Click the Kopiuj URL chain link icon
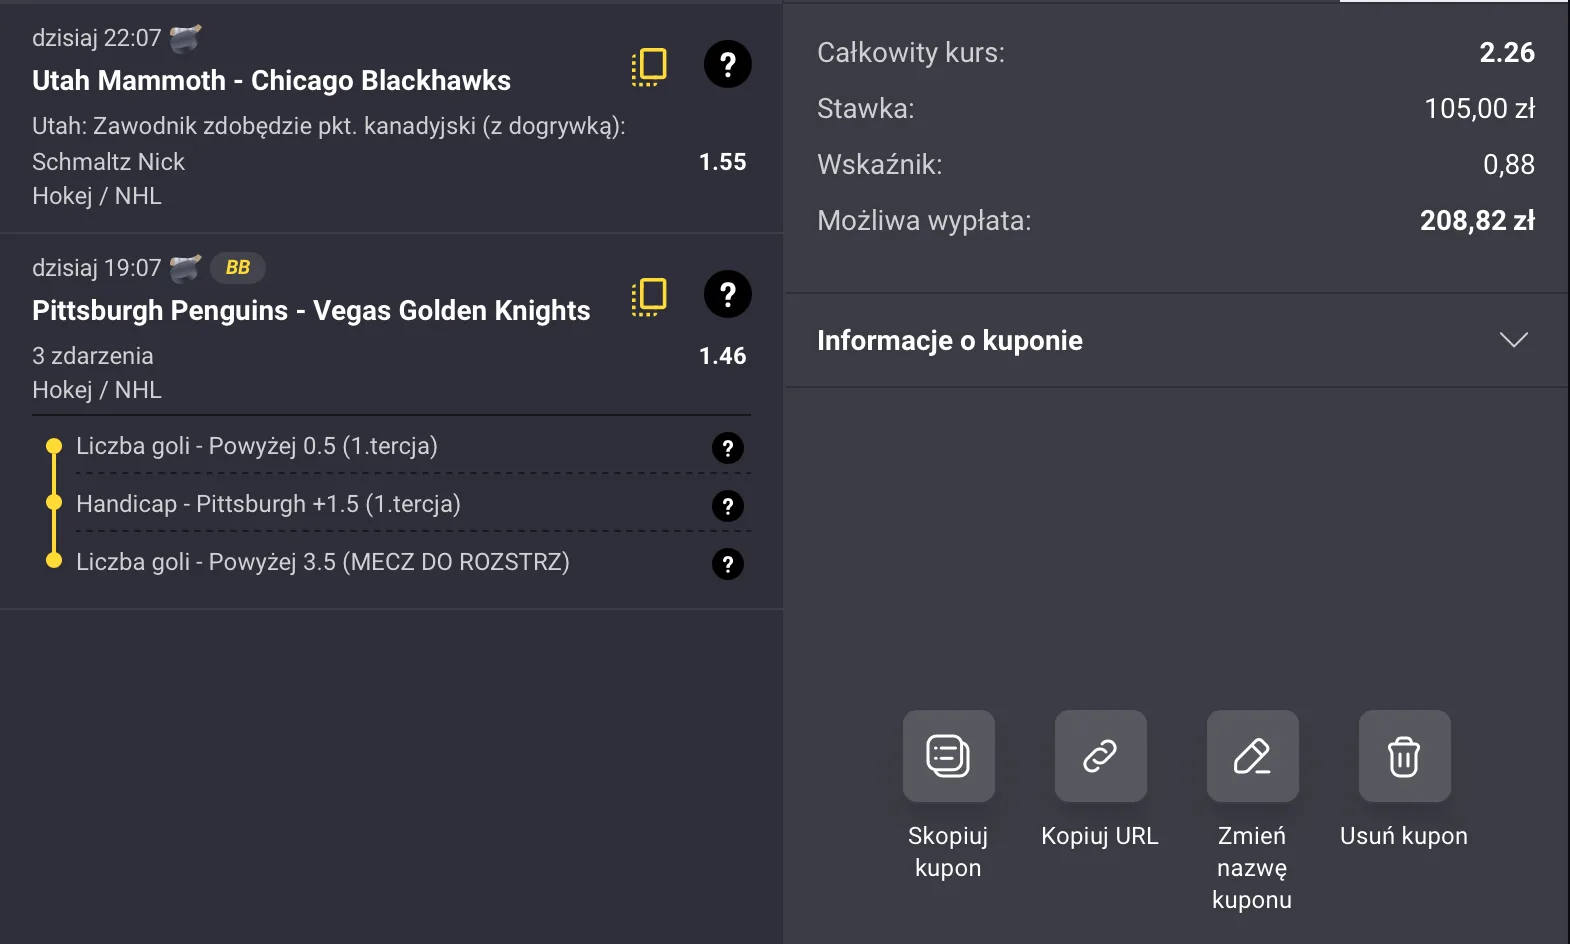 click(x=1100, y=756)
